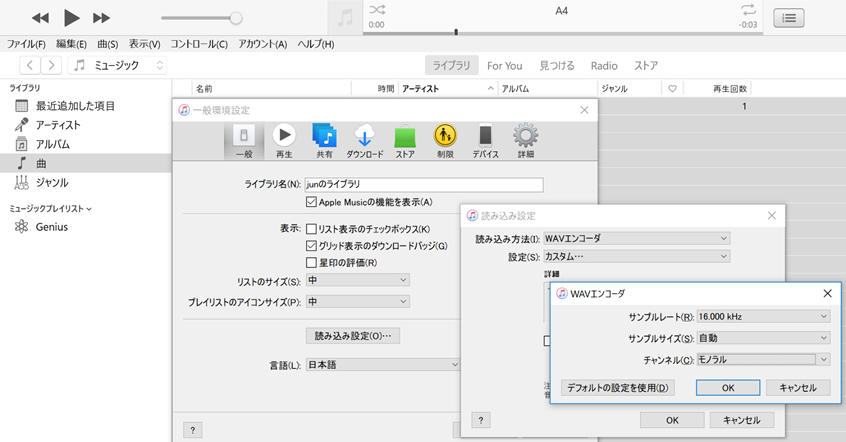Click OK in the 読み込み設定 dialog
Image resolution: width=846 pixels, height=442 pixels.
click(x=672, y=420)
